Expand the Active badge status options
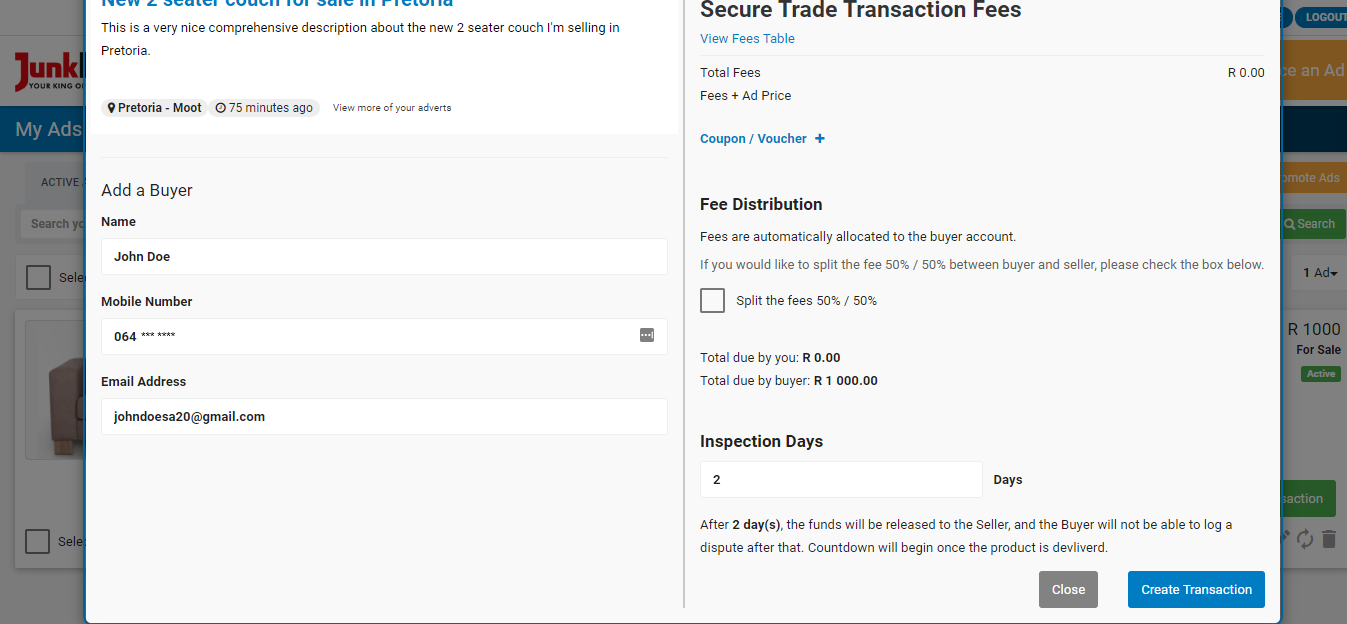 tap(1320, 373)
